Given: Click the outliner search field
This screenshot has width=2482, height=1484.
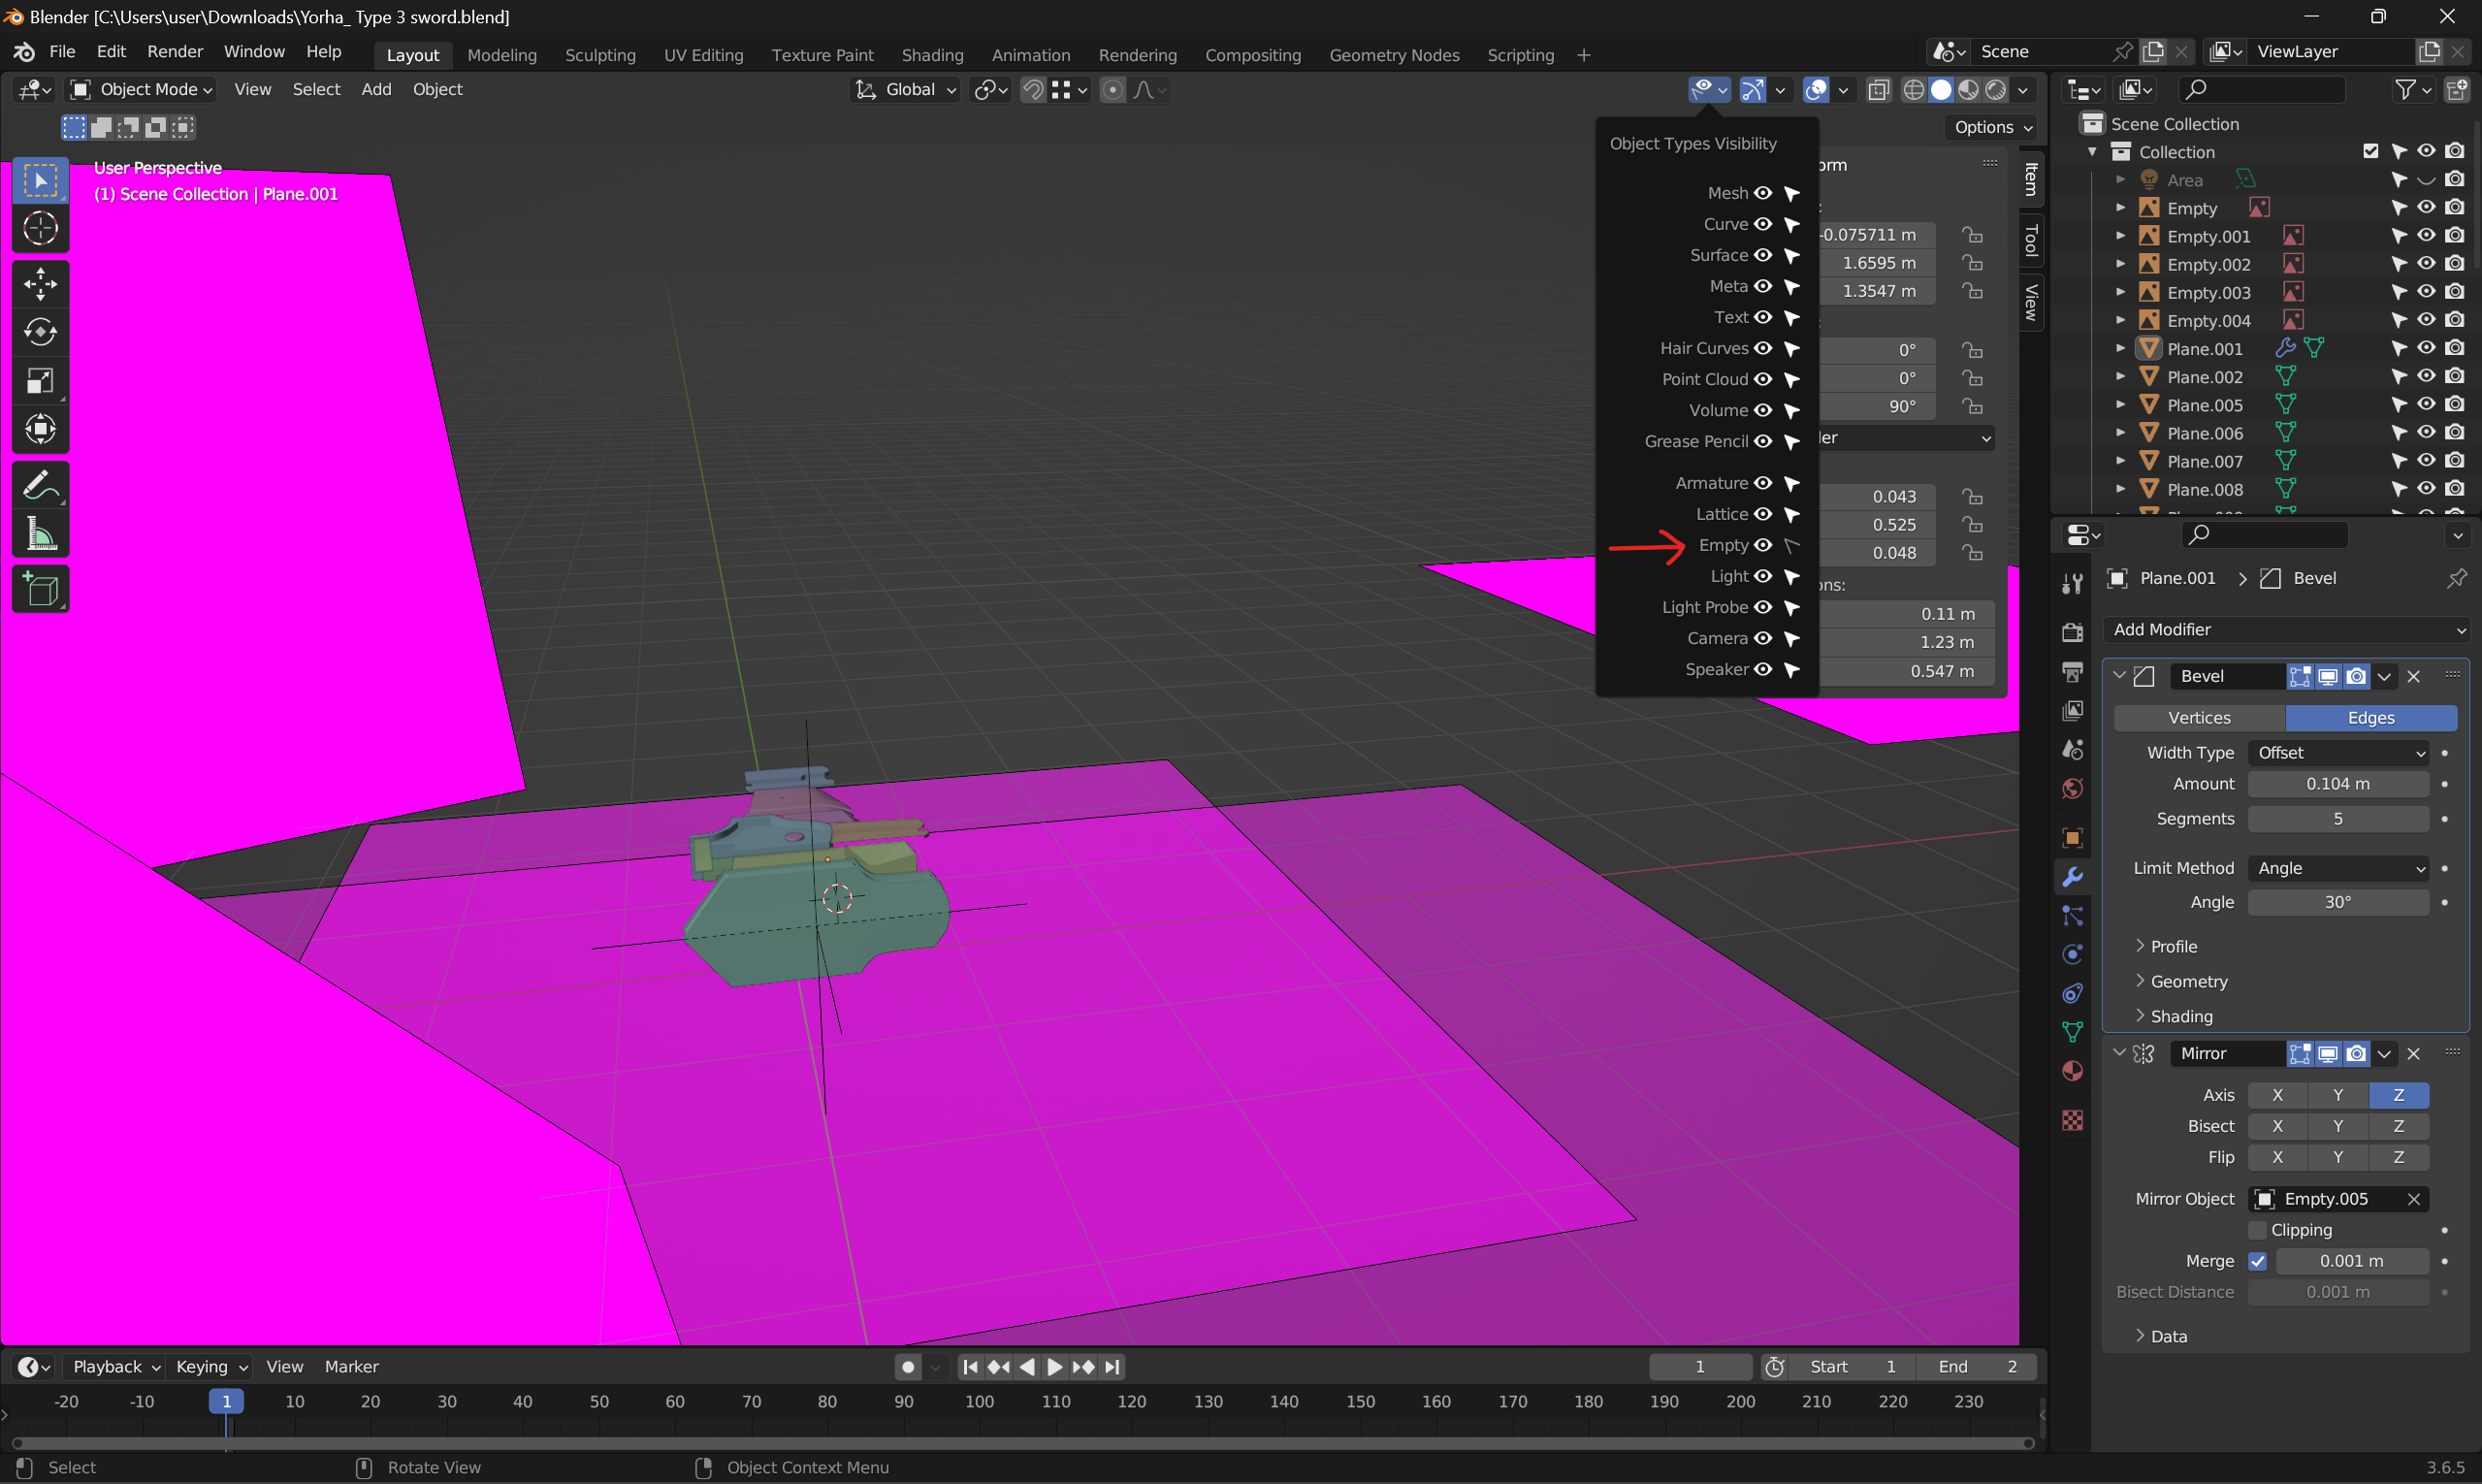Looking at the screenshot, I should click(2261, 90).
